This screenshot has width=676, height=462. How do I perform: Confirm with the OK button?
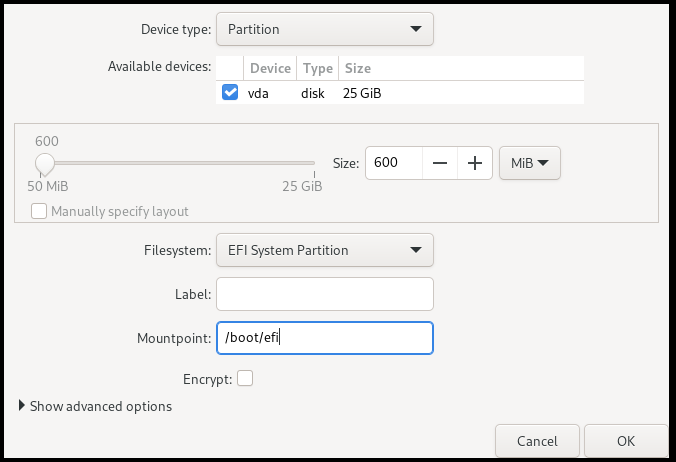(x=625, y=440)
